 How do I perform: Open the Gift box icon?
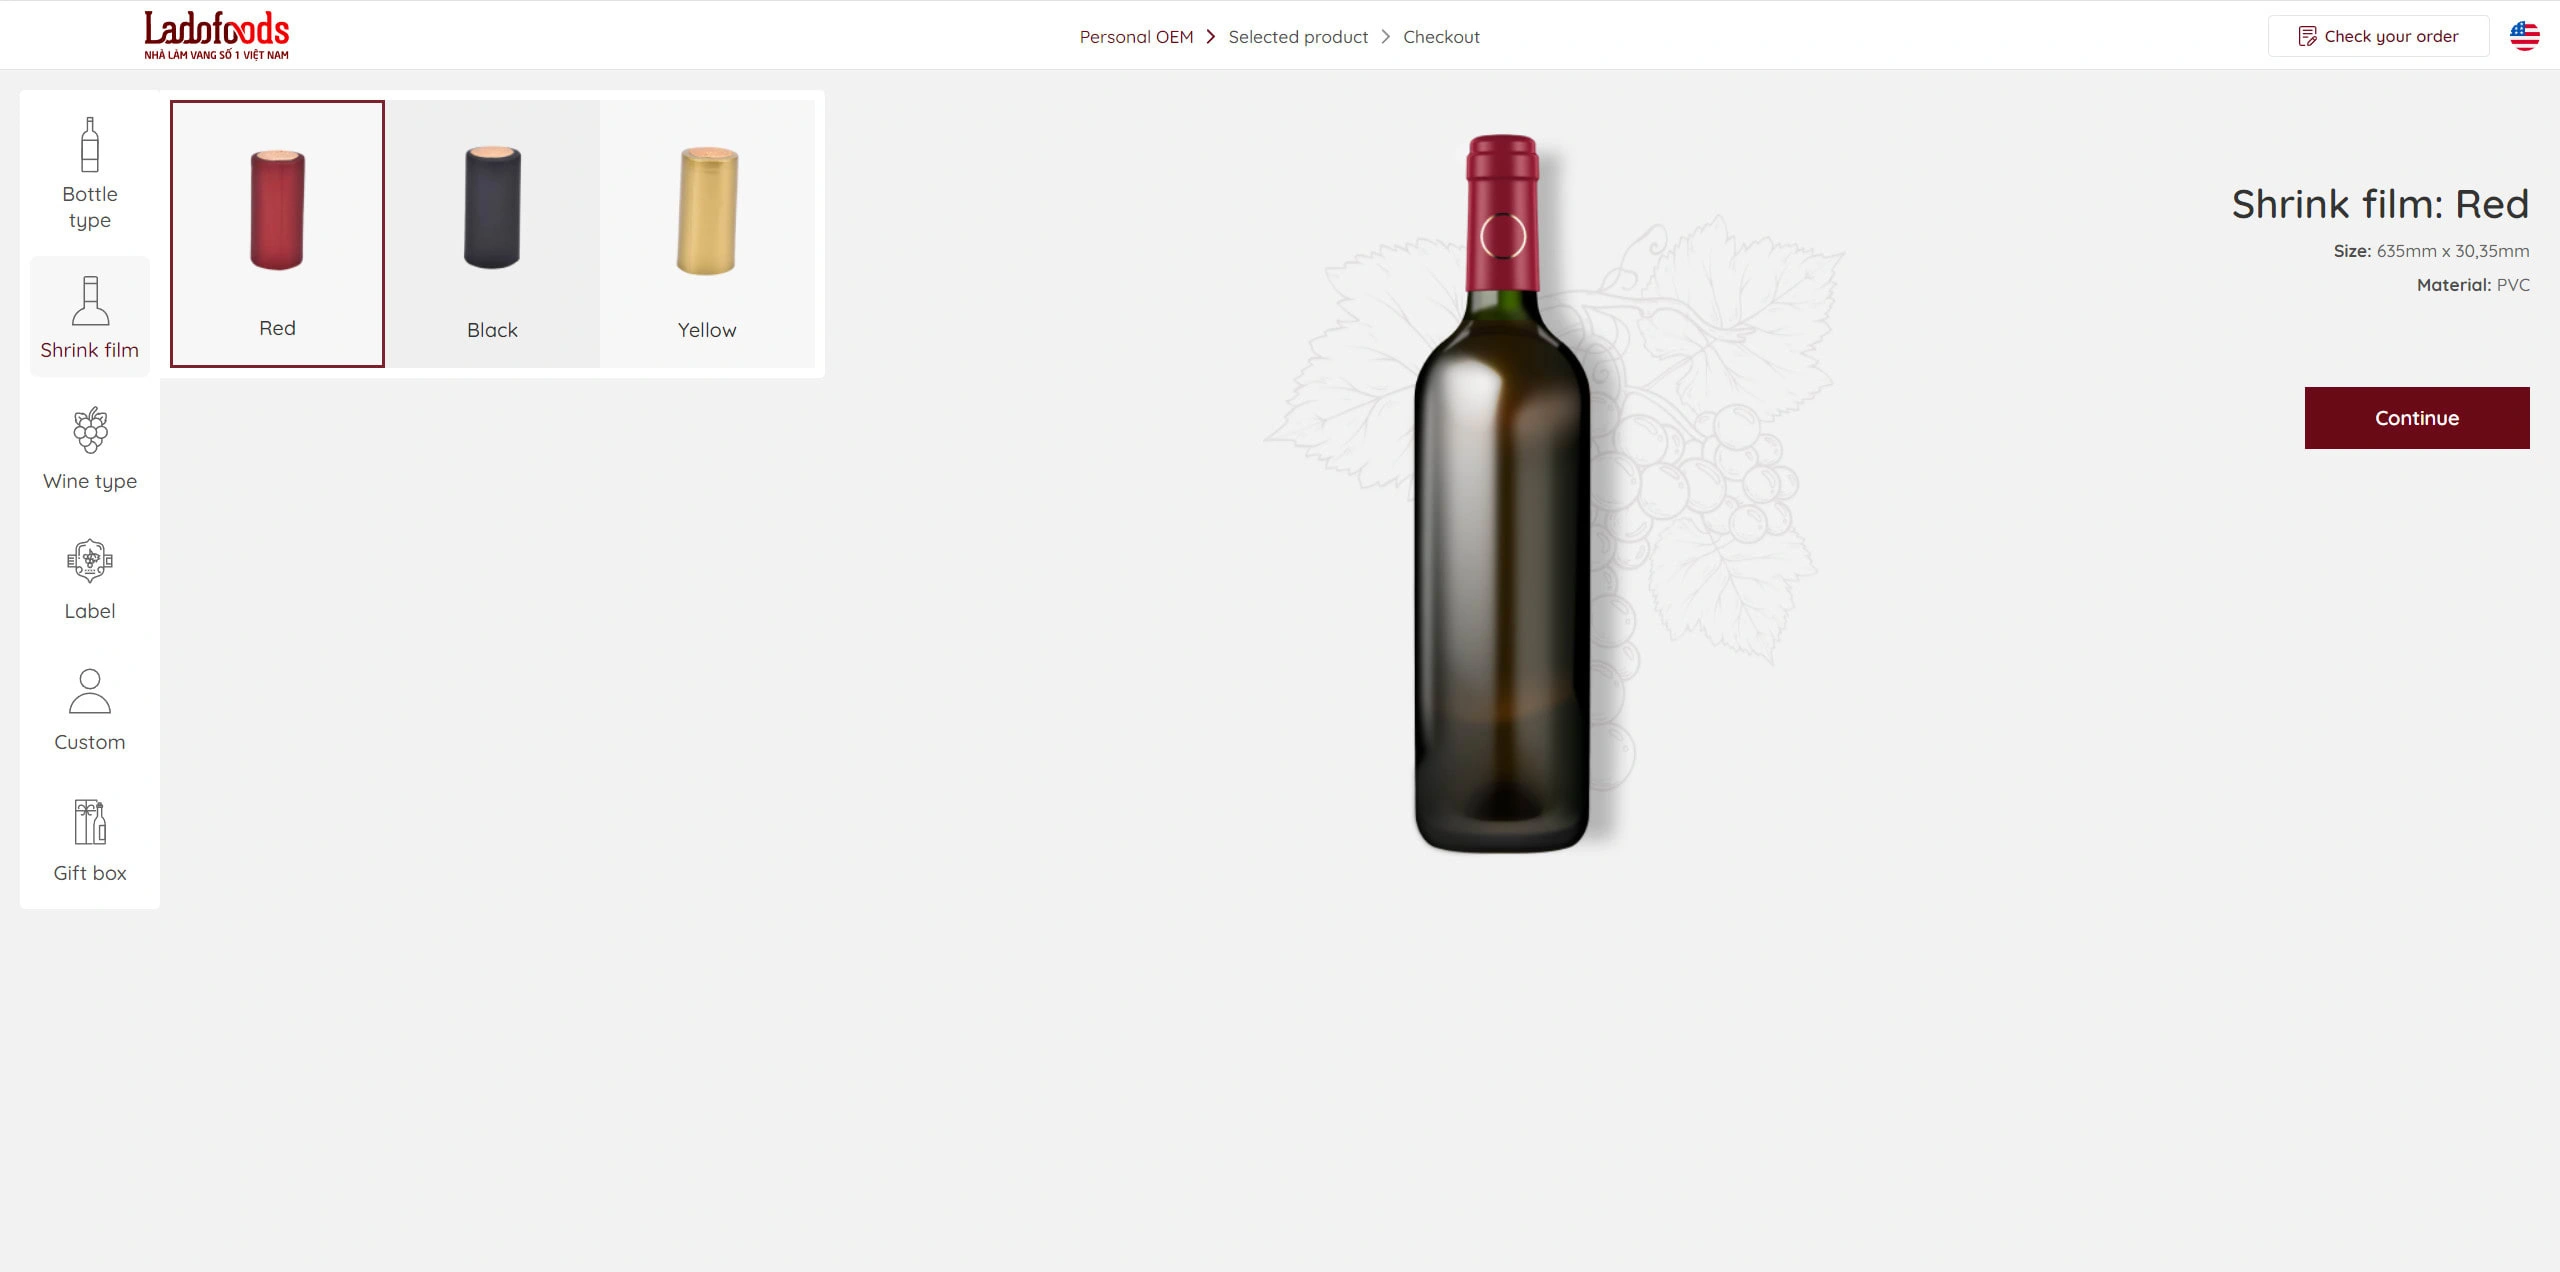(90, 822)
